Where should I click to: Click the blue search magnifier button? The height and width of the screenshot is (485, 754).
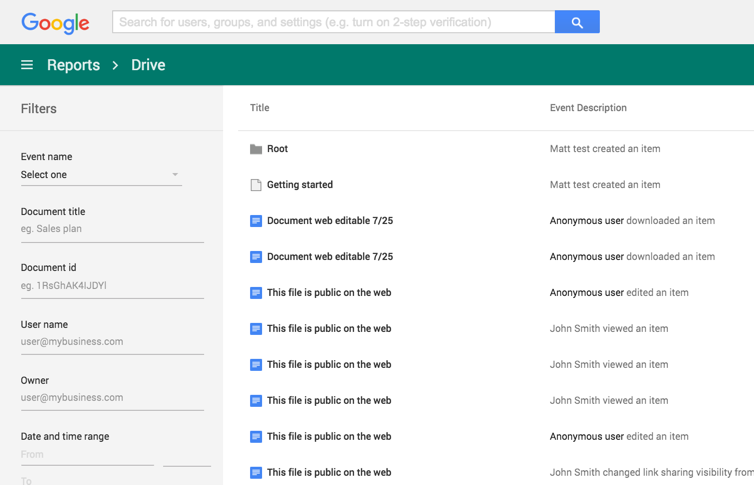pyautogui.click(x=577, y=22)
